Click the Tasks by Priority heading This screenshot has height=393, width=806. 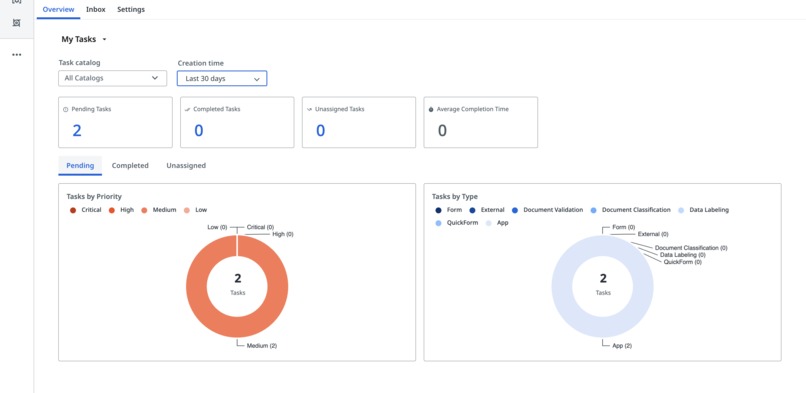point(94,197)
